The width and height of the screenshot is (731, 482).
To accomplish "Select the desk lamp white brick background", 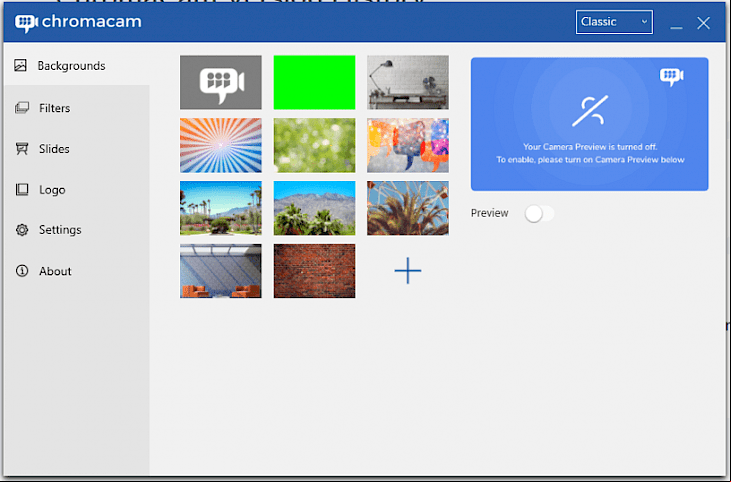I will click(407, 82).
